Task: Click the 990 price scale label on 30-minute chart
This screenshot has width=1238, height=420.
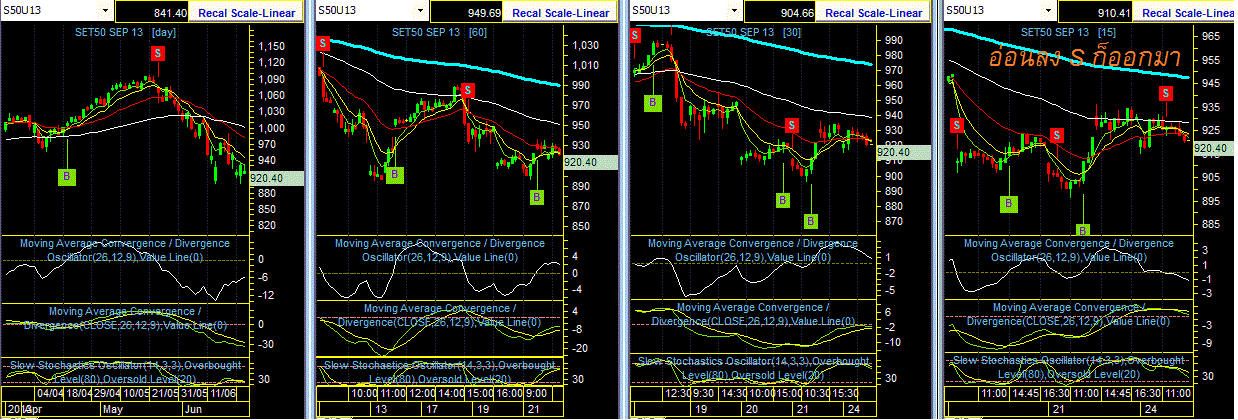Action: (x=893, y=41)
